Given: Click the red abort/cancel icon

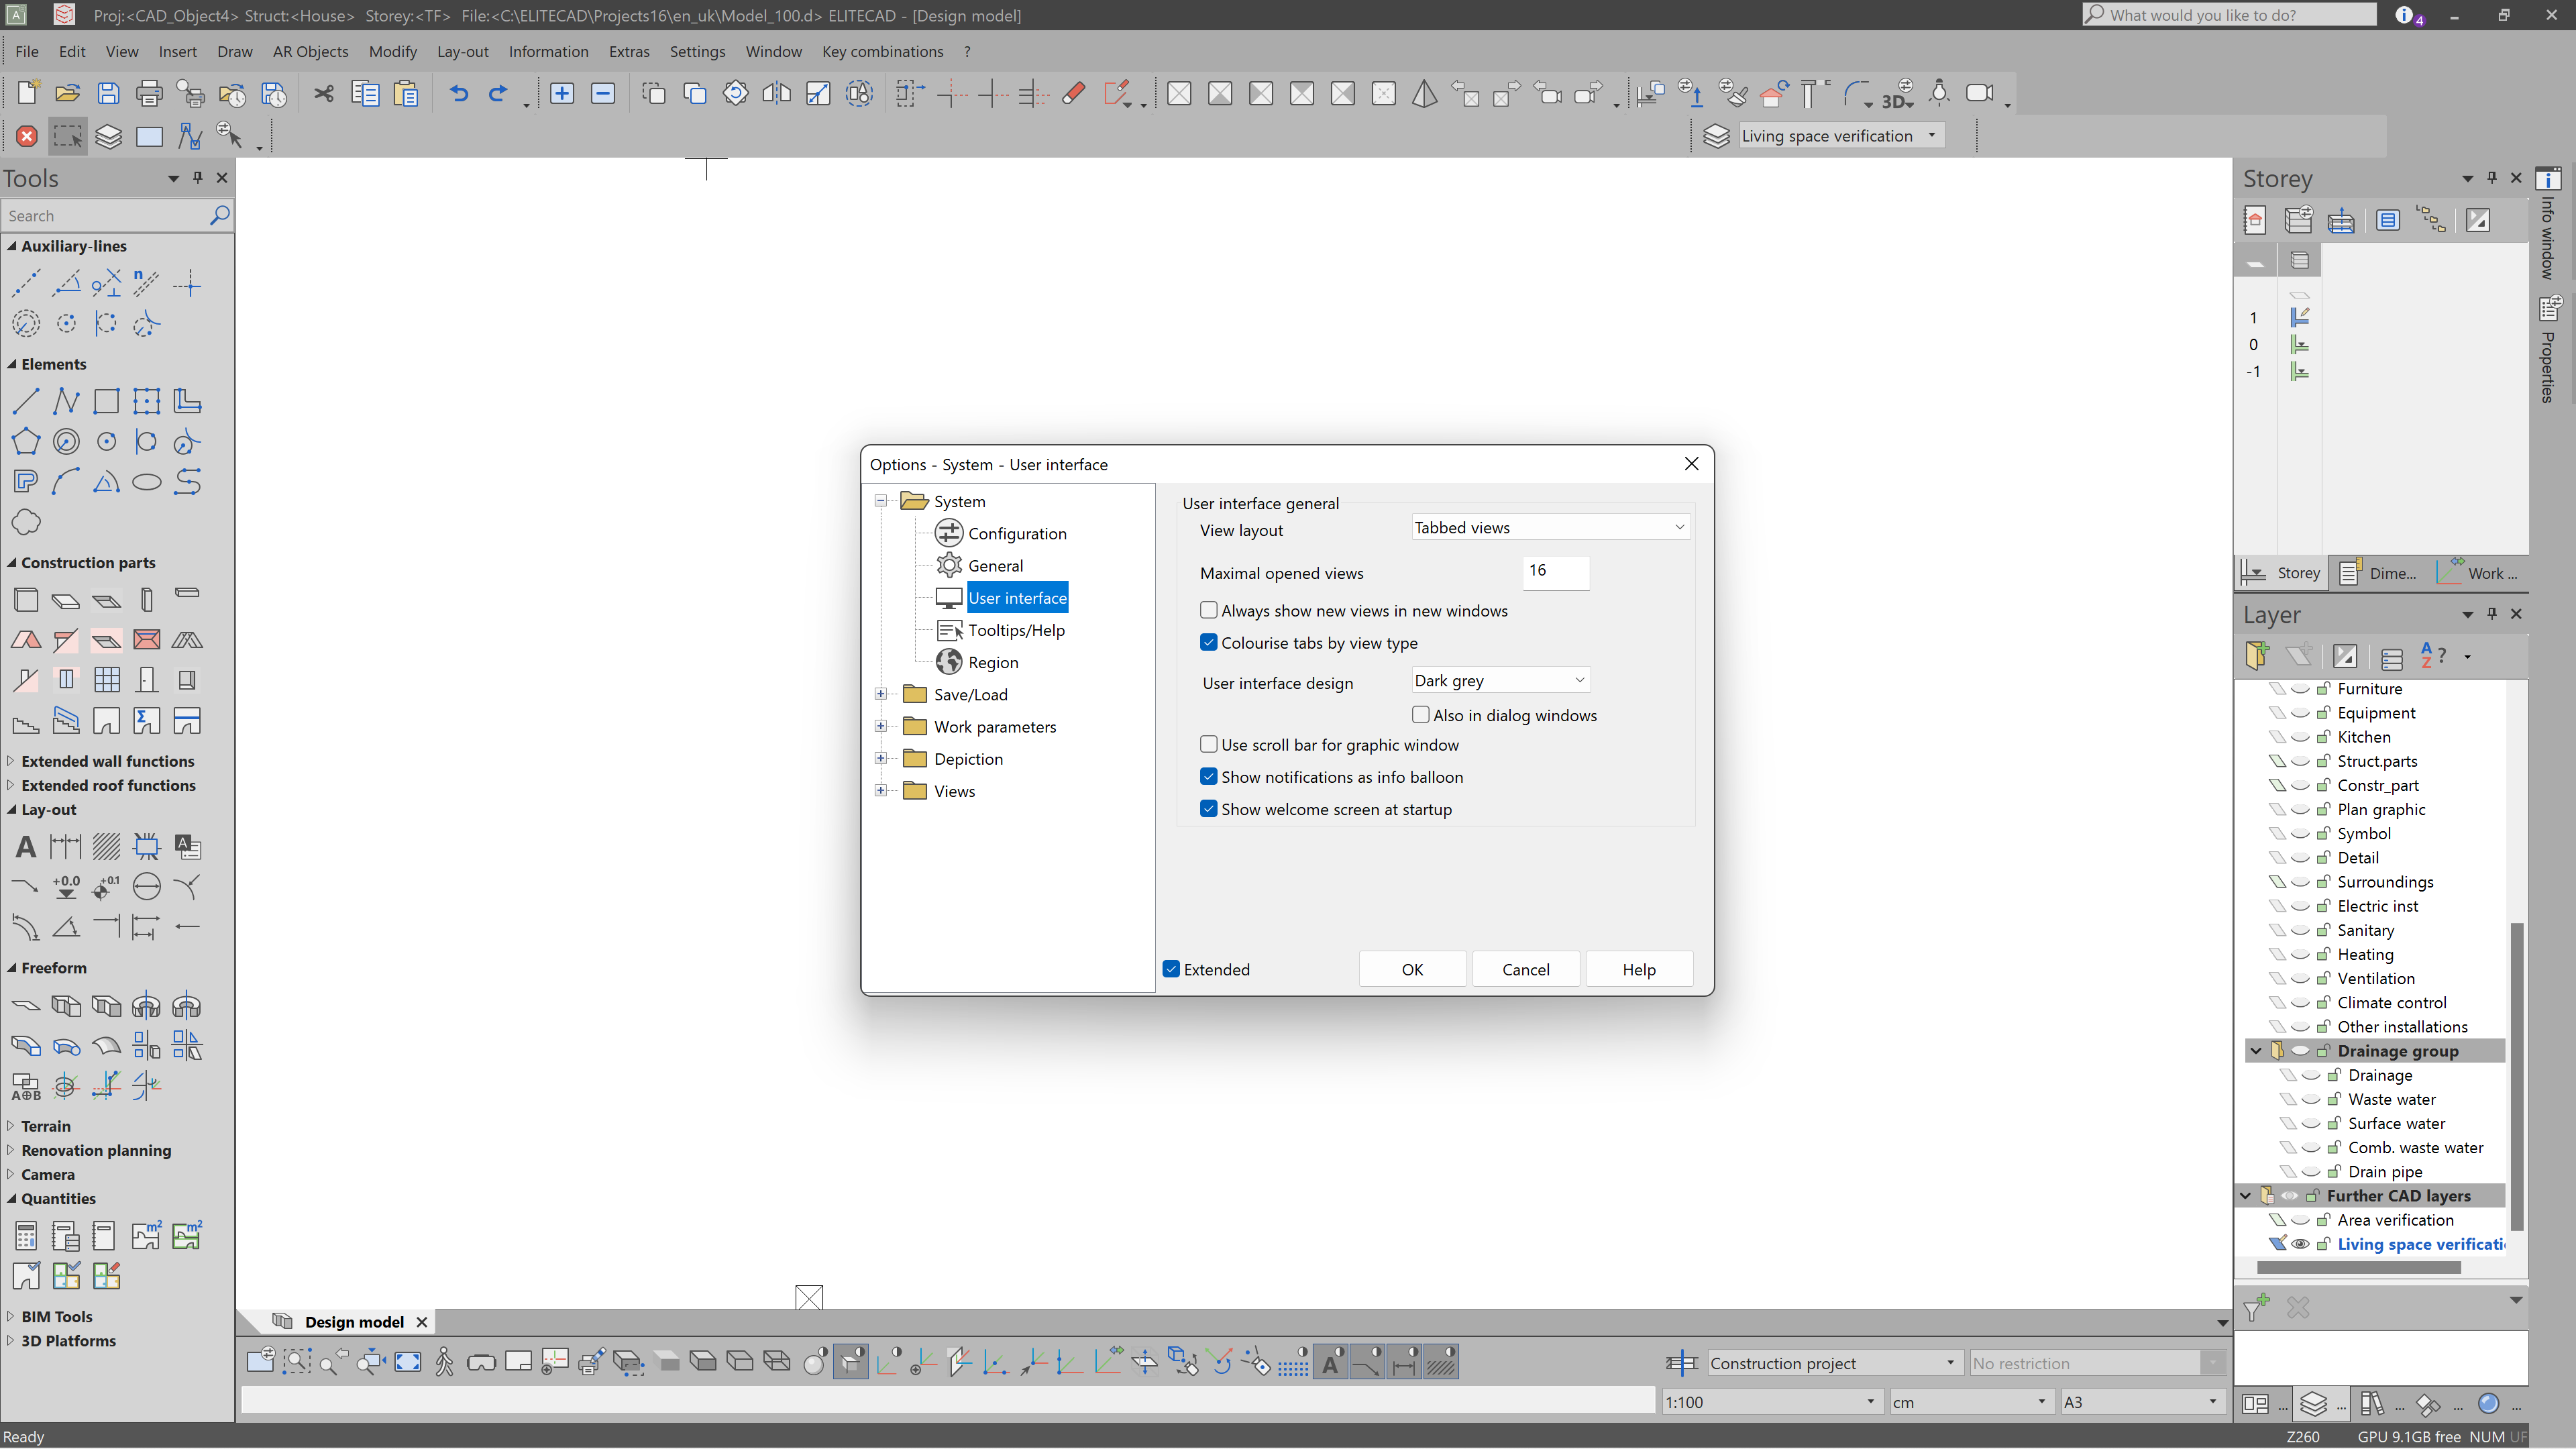Looking at the screenshot, I should (x=27, y=136).
